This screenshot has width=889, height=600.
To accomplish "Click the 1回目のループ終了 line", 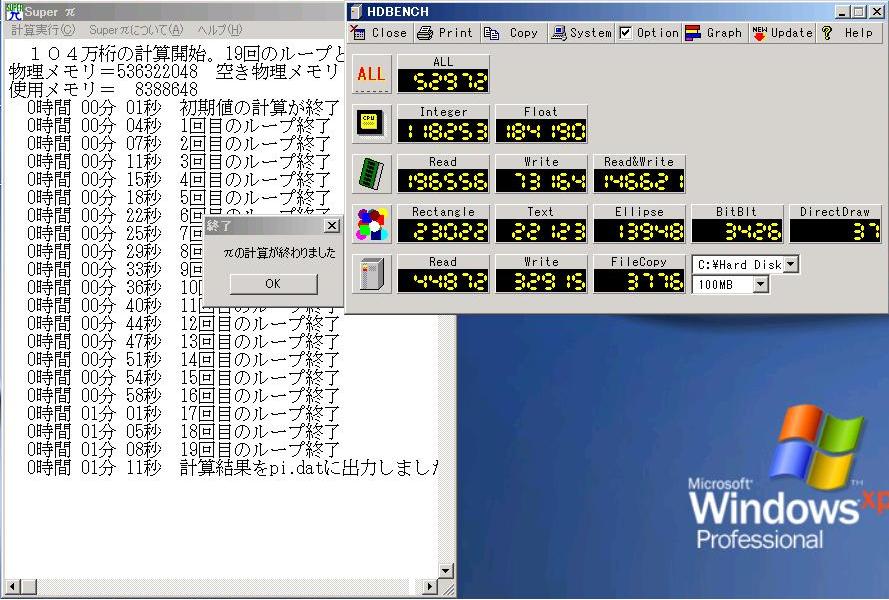I will tap(179, 125).
